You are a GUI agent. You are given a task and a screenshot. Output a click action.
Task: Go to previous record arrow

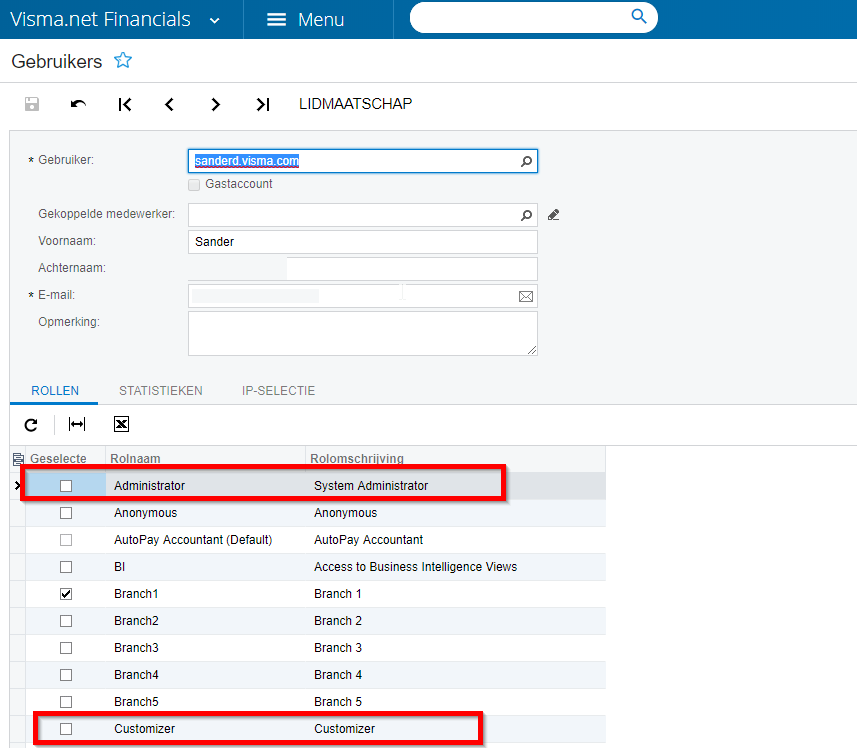(169, 104)
